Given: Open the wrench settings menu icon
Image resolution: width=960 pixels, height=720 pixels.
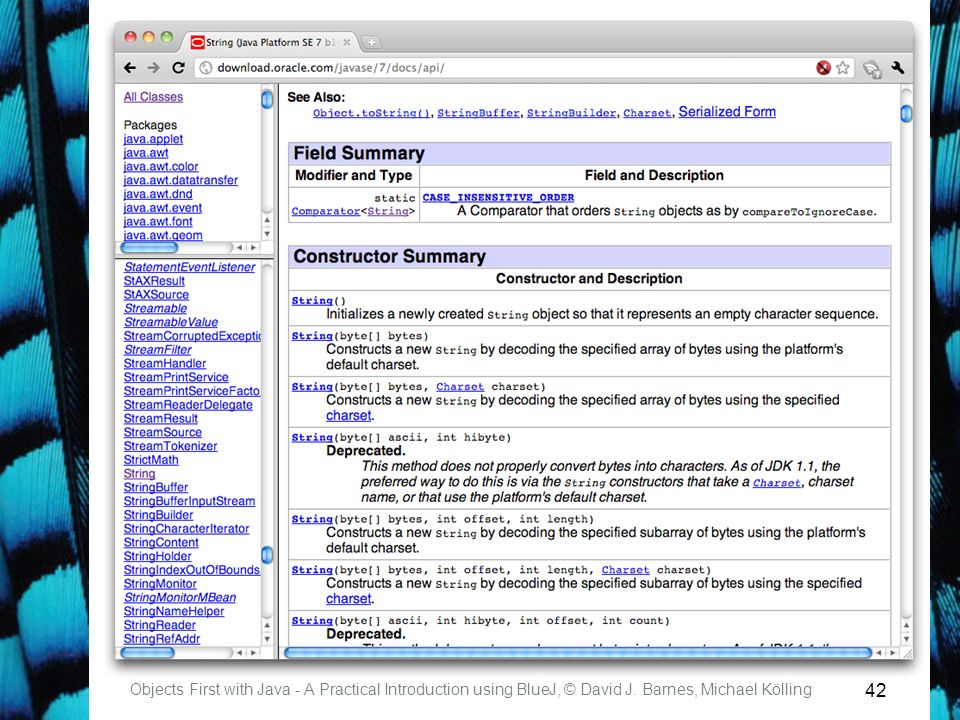Looking at the screenshot, I should pos(898,68).
